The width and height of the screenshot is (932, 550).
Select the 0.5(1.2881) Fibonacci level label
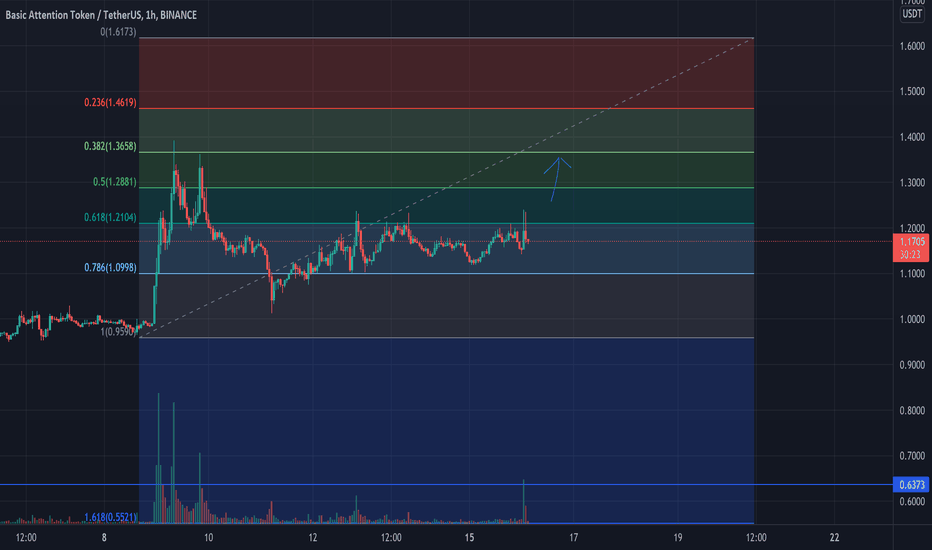(x=115, y=182)
